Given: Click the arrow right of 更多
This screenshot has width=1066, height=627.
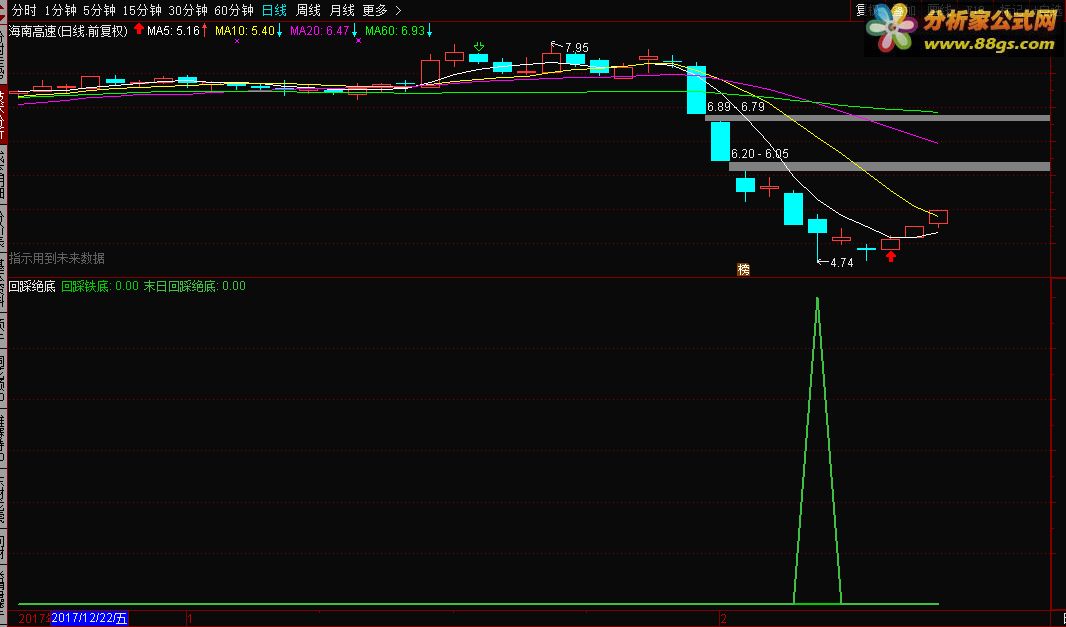Looking at the screenshot, I should coord(398,10).
